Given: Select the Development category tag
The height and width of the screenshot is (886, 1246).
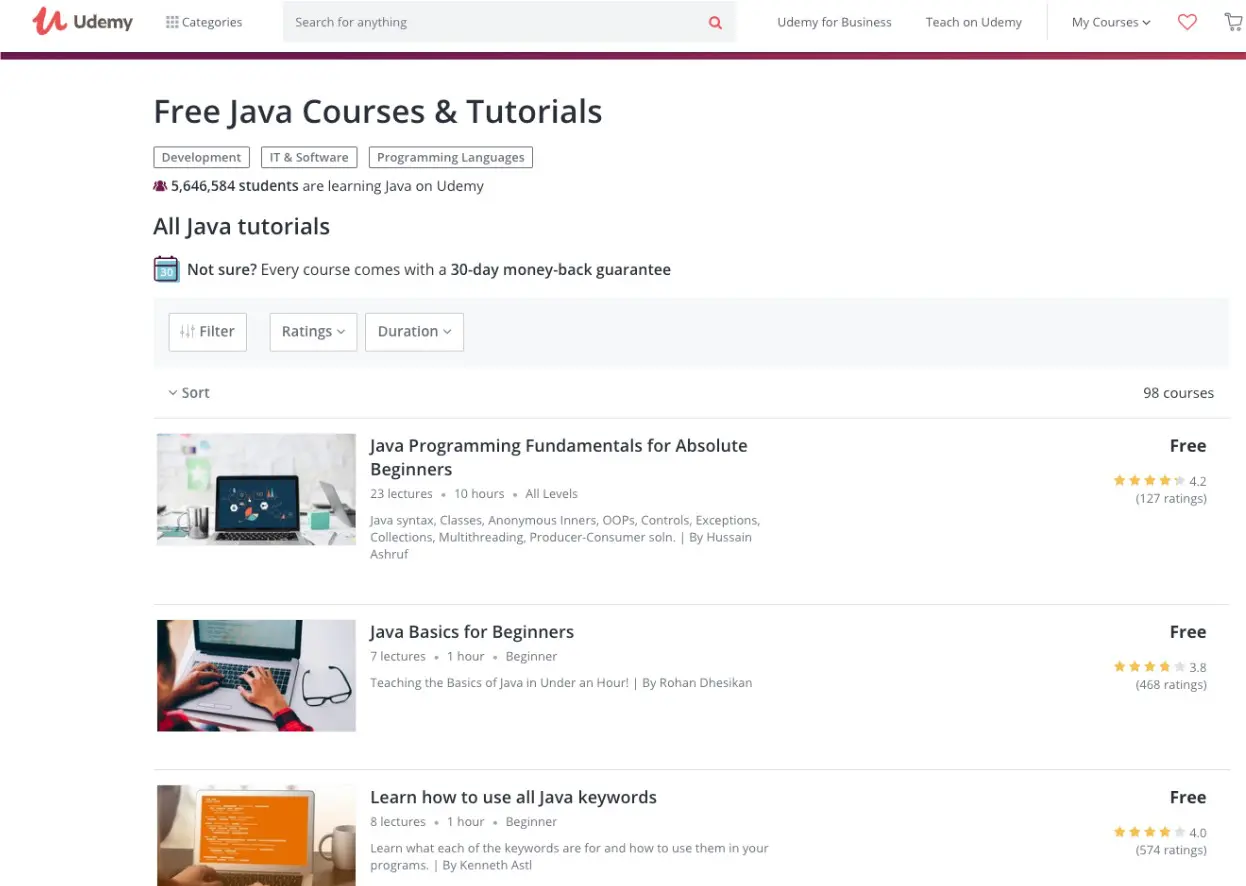Looking at the screenshot, I should tap(201, 157).
